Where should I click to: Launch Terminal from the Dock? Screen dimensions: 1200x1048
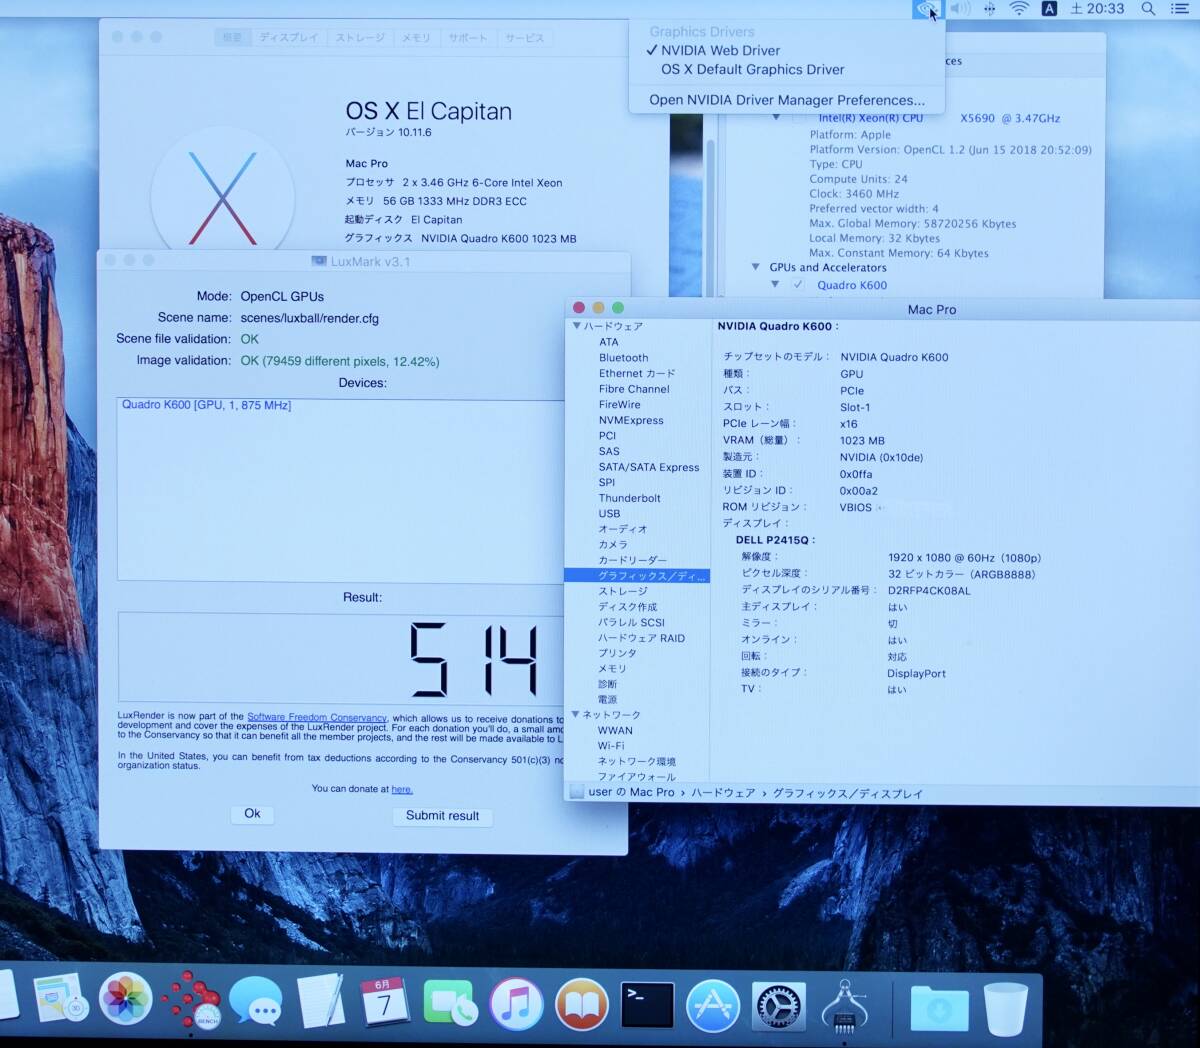coord(647,1005)
